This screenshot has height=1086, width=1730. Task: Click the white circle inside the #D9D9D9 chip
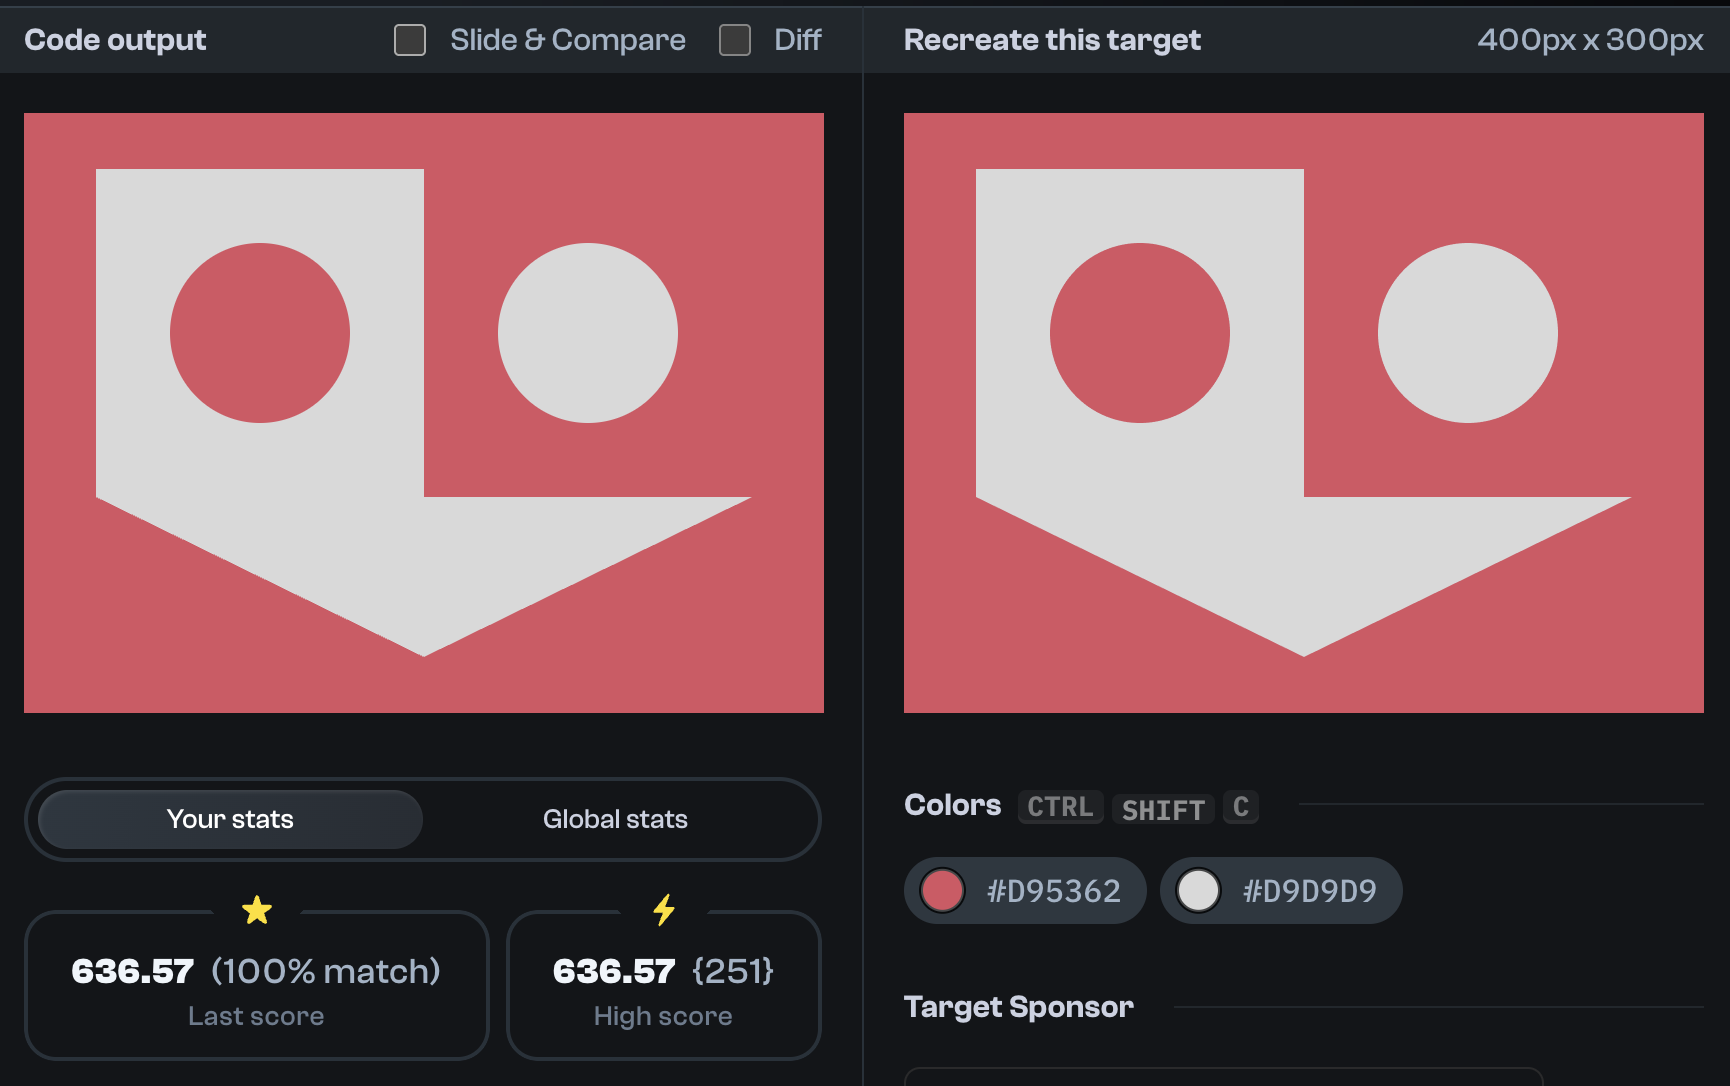coord(1199,890)
